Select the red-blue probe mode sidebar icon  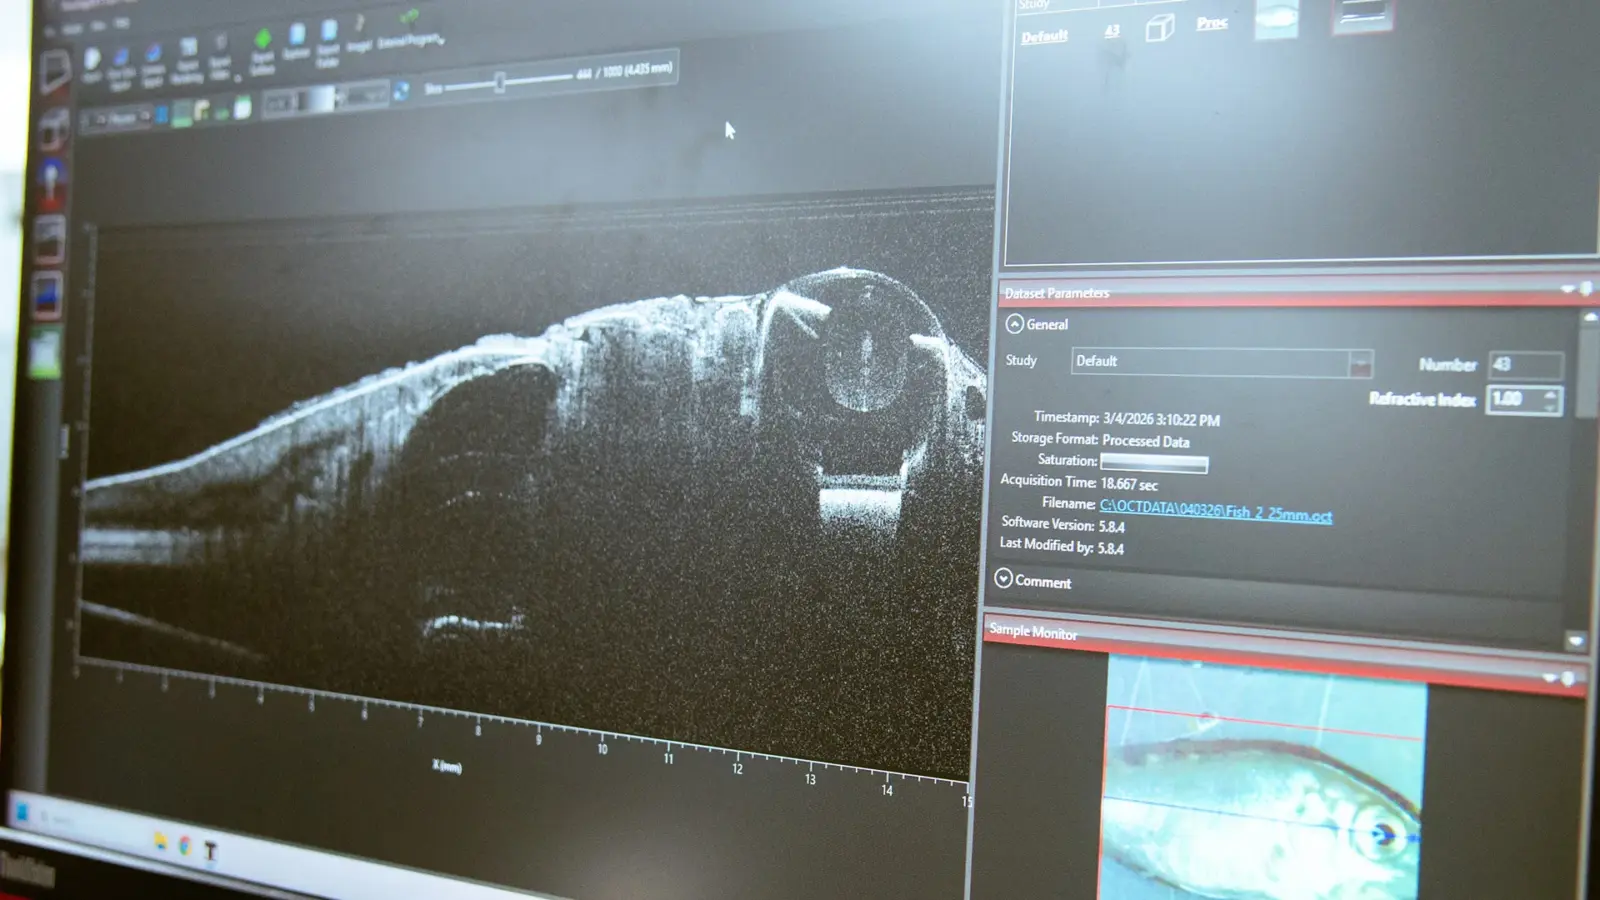click(50, 183)
